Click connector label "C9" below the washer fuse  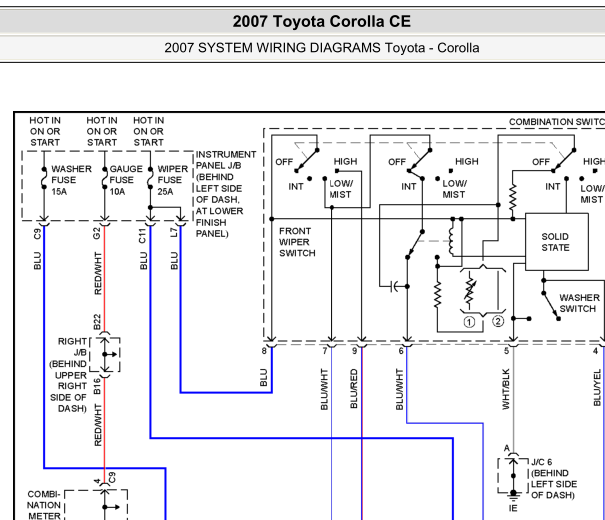click(x=37, y=234)
